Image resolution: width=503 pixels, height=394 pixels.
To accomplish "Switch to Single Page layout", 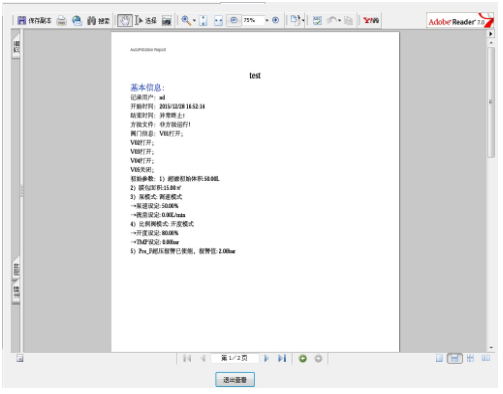I will (439, 358).
